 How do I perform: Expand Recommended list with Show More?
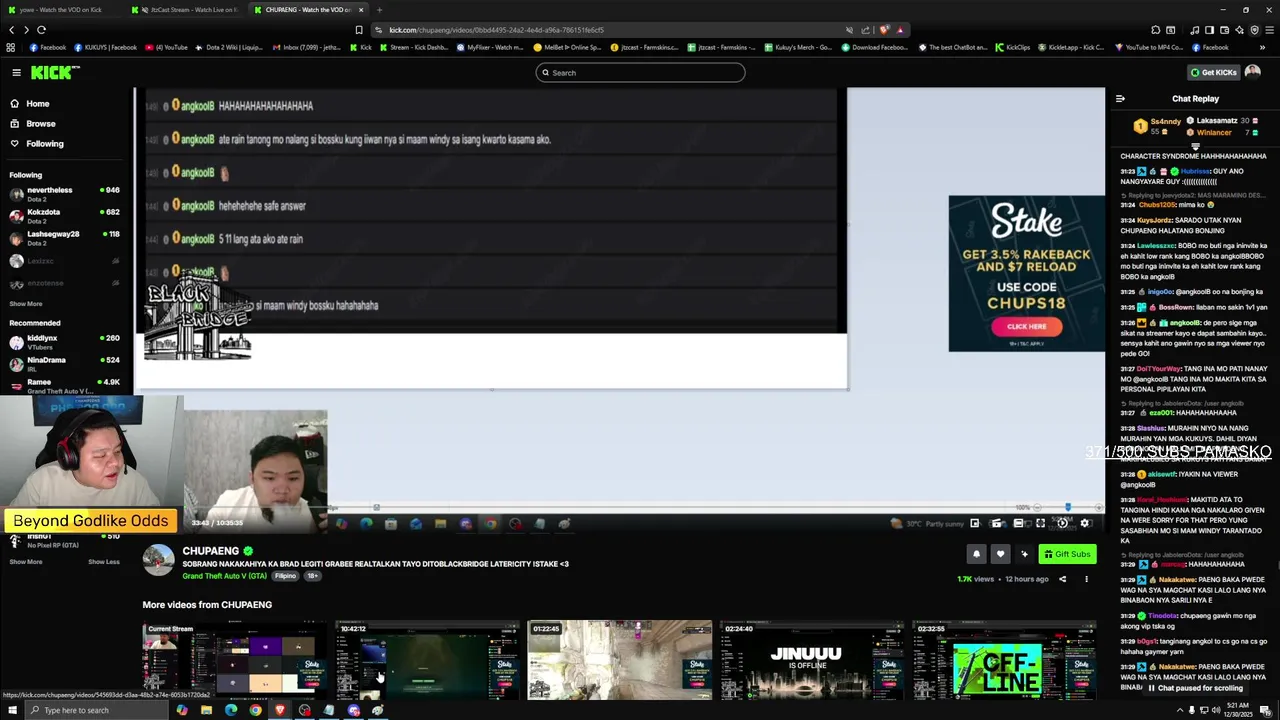[26, 562]
